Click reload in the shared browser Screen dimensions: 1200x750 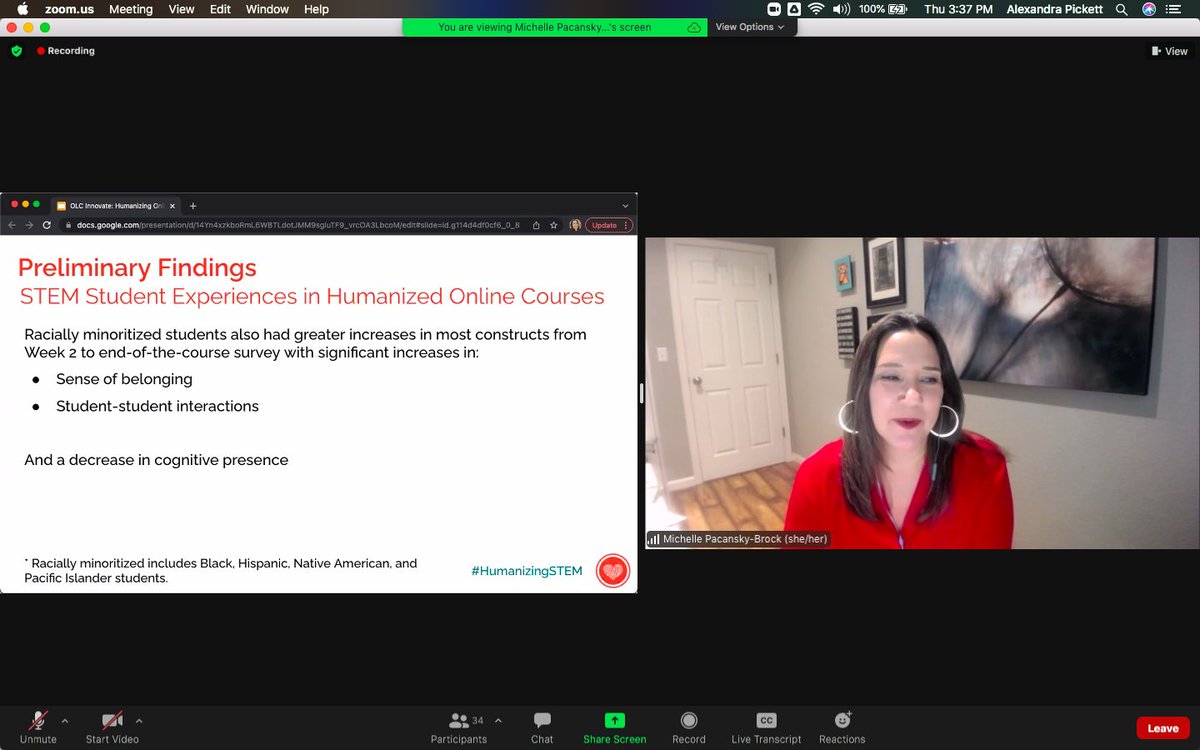click(x=46, y=225)
